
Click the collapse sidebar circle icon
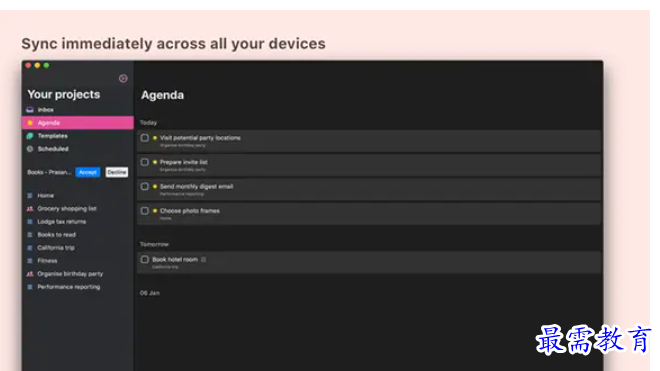(123, 78)
